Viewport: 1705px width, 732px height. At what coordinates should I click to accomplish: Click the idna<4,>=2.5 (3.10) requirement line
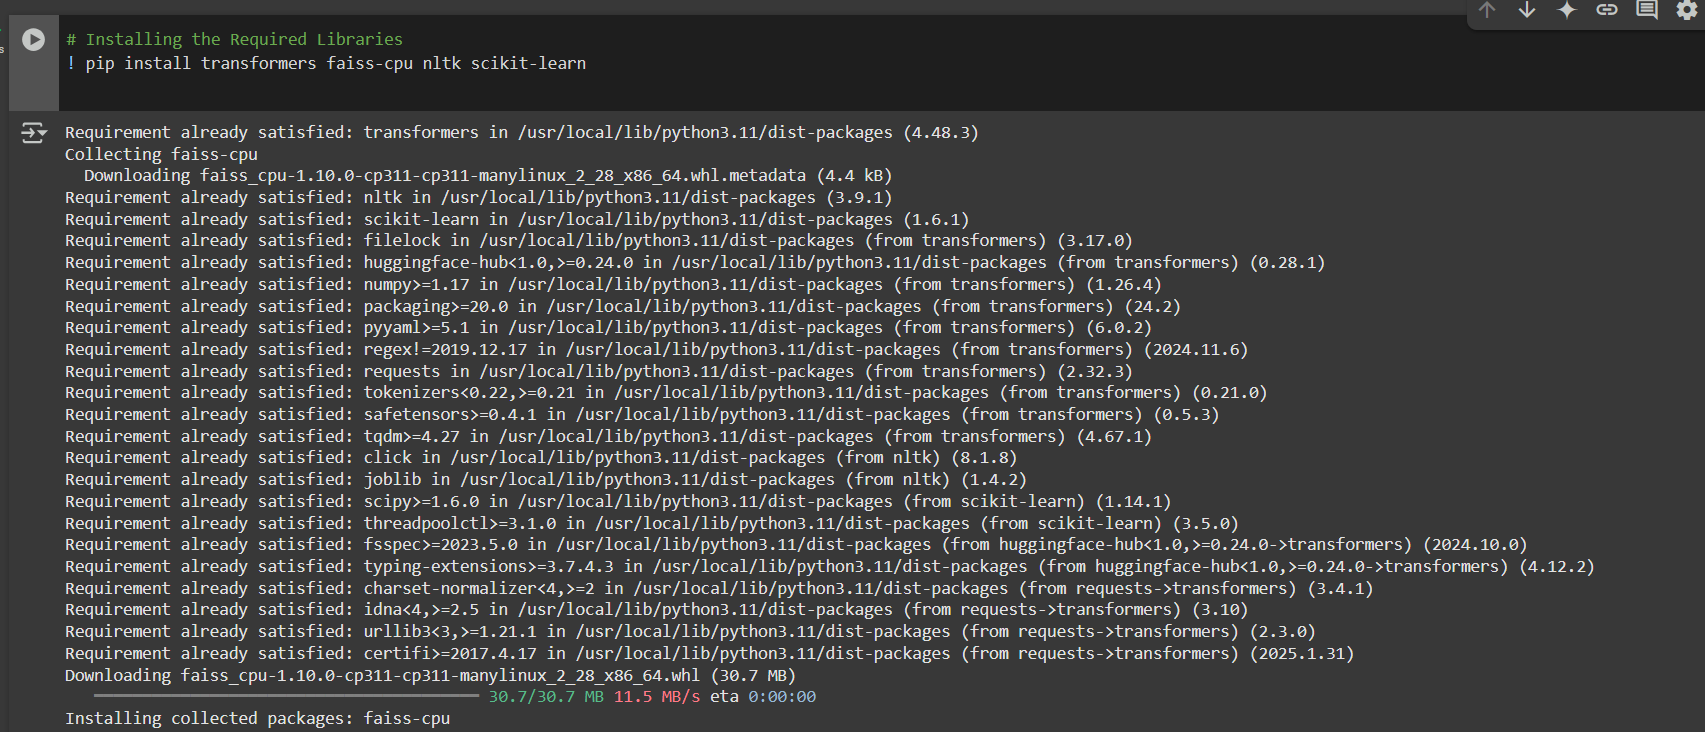(x=657, y=610)
